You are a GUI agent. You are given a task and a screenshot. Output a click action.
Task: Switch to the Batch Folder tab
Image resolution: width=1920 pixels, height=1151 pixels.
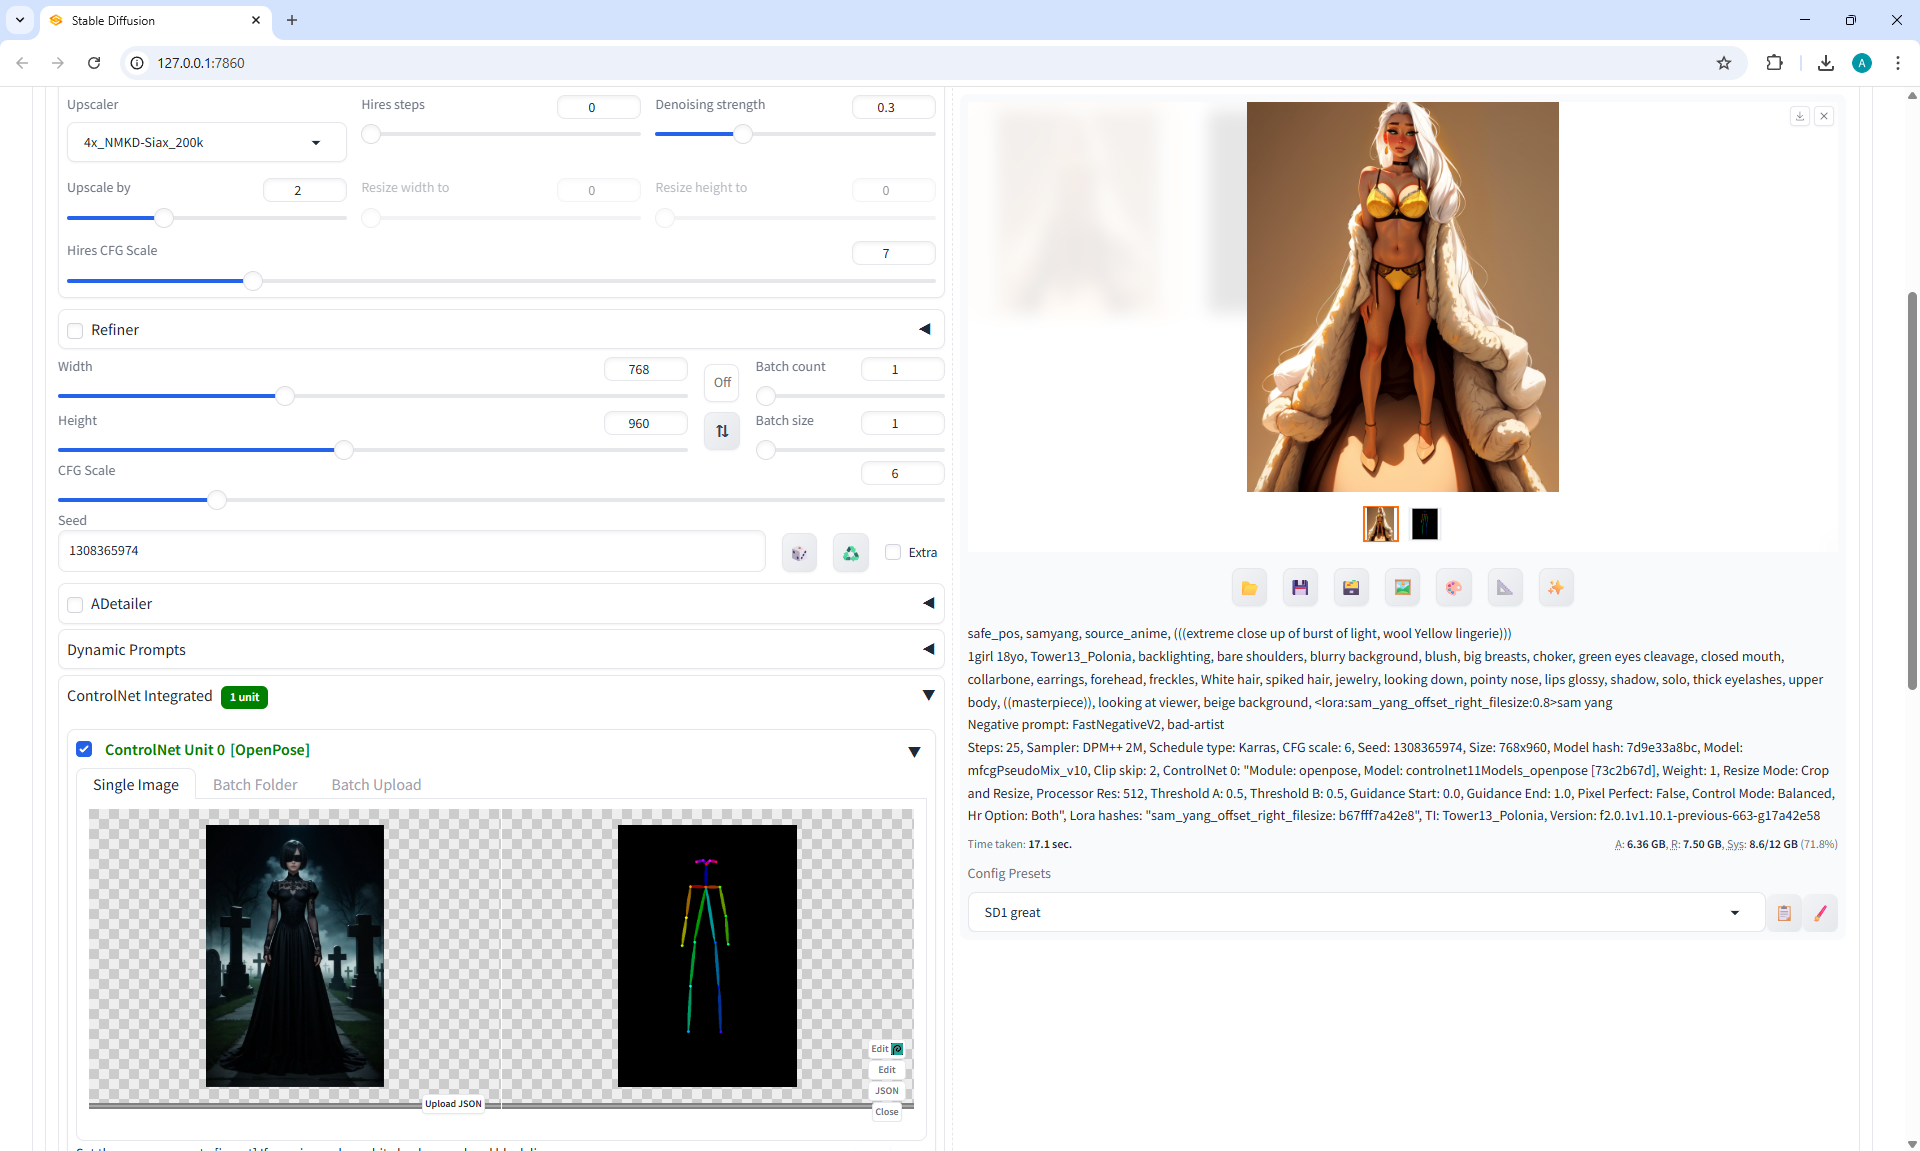pos(255,785)
